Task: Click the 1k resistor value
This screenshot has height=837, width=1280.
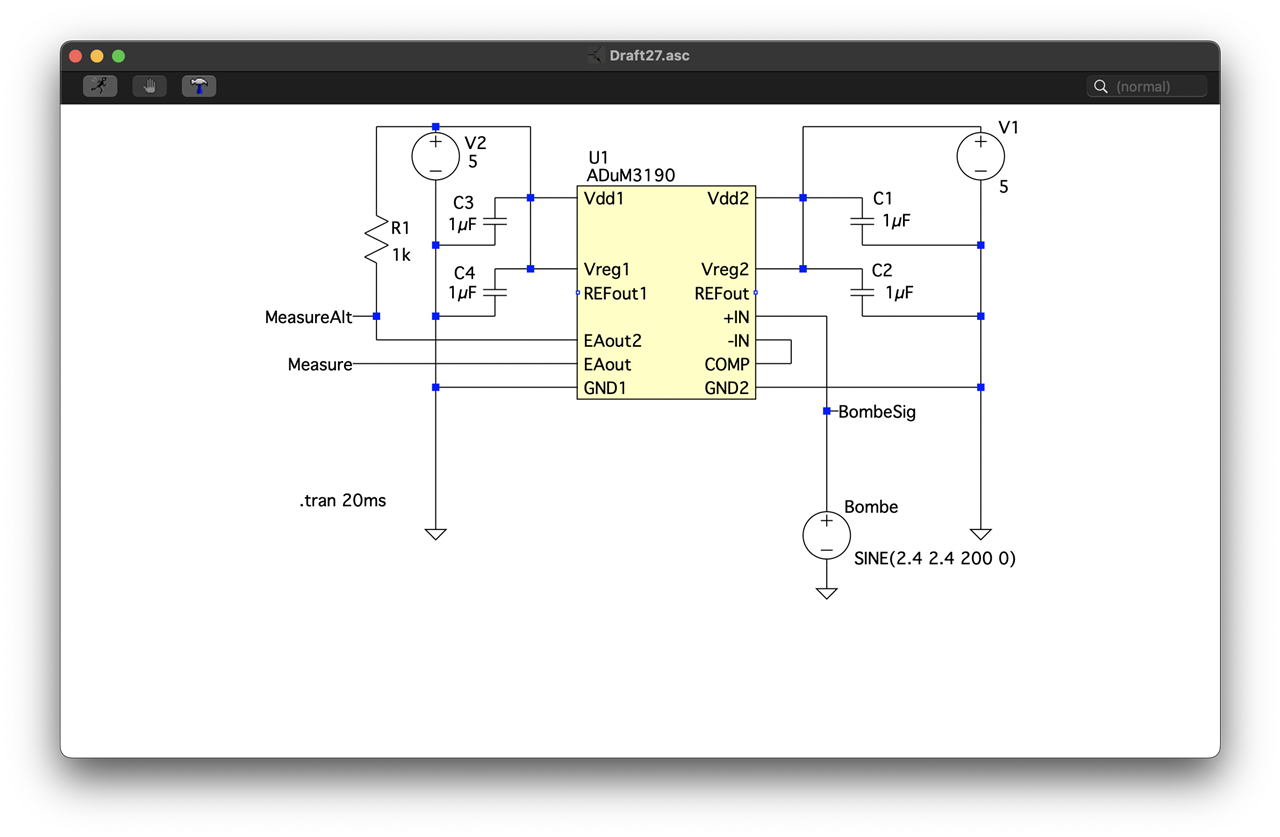Action: click(401, 255)
